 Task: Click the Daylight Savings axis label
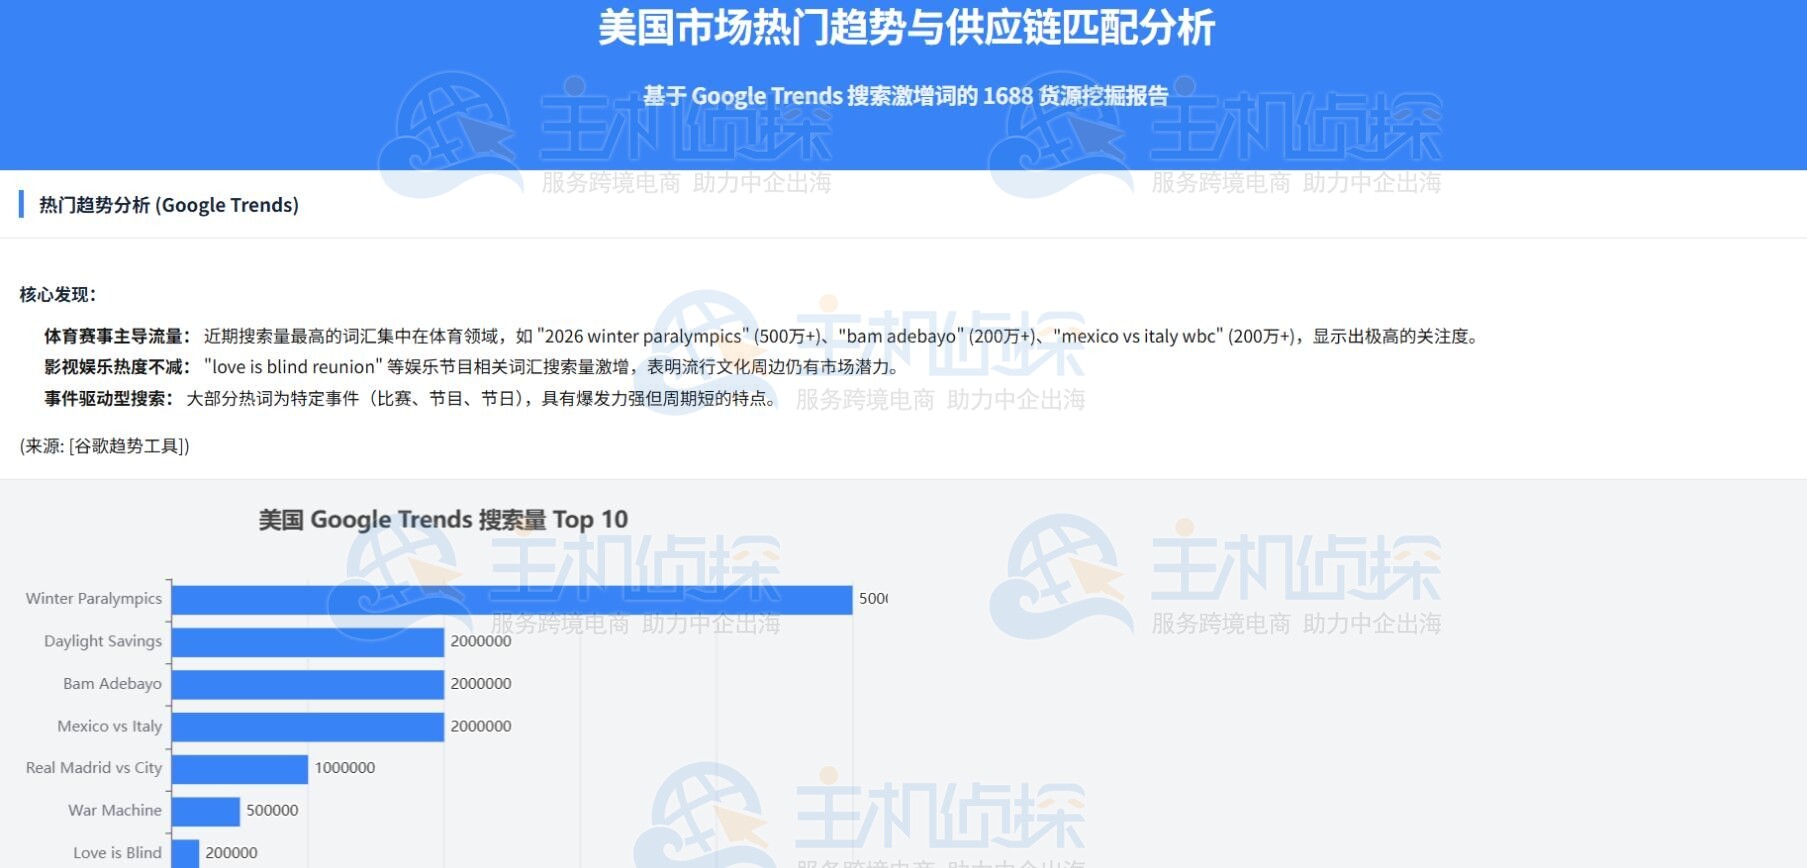click(x=103, y=641)
